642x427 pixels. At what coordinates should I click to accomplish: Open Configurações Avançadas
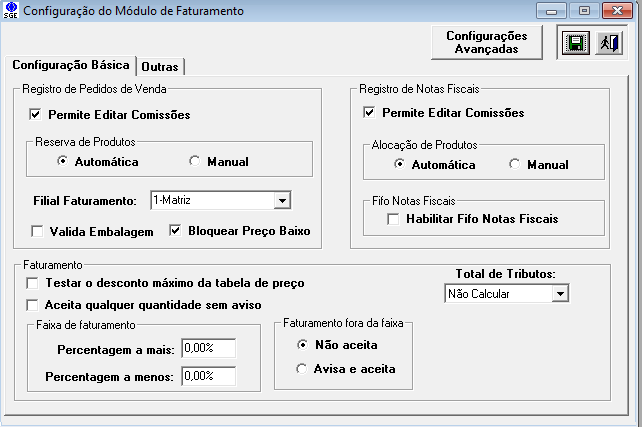coord(486,42)
